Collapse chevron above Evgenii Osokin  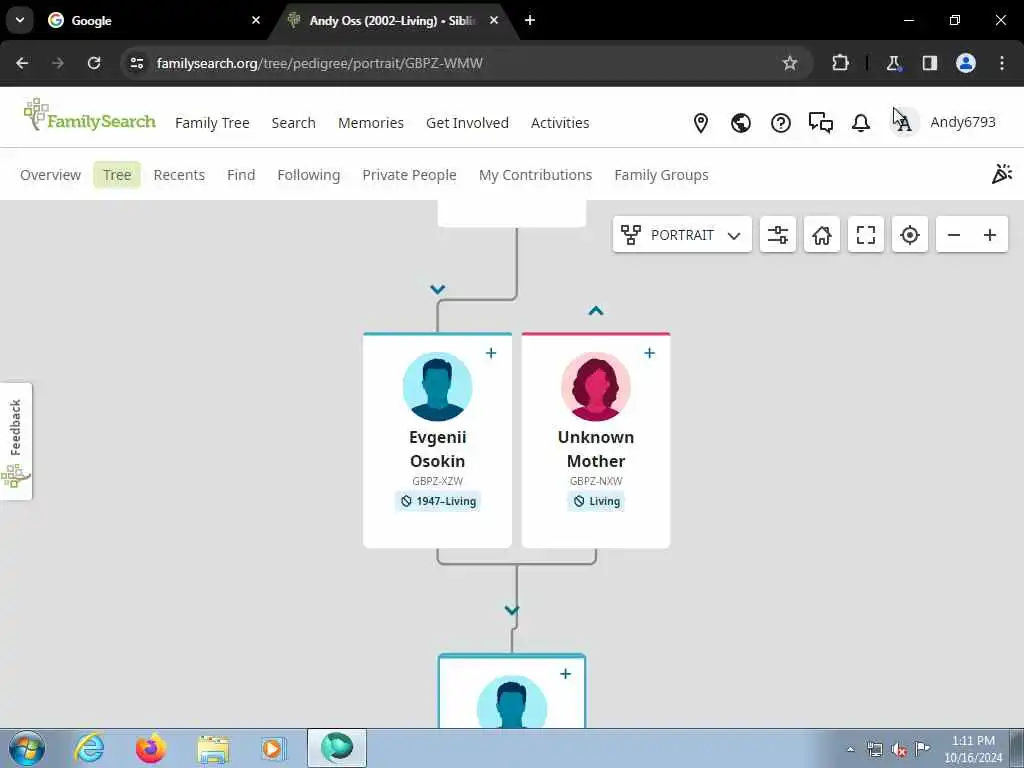438,289
